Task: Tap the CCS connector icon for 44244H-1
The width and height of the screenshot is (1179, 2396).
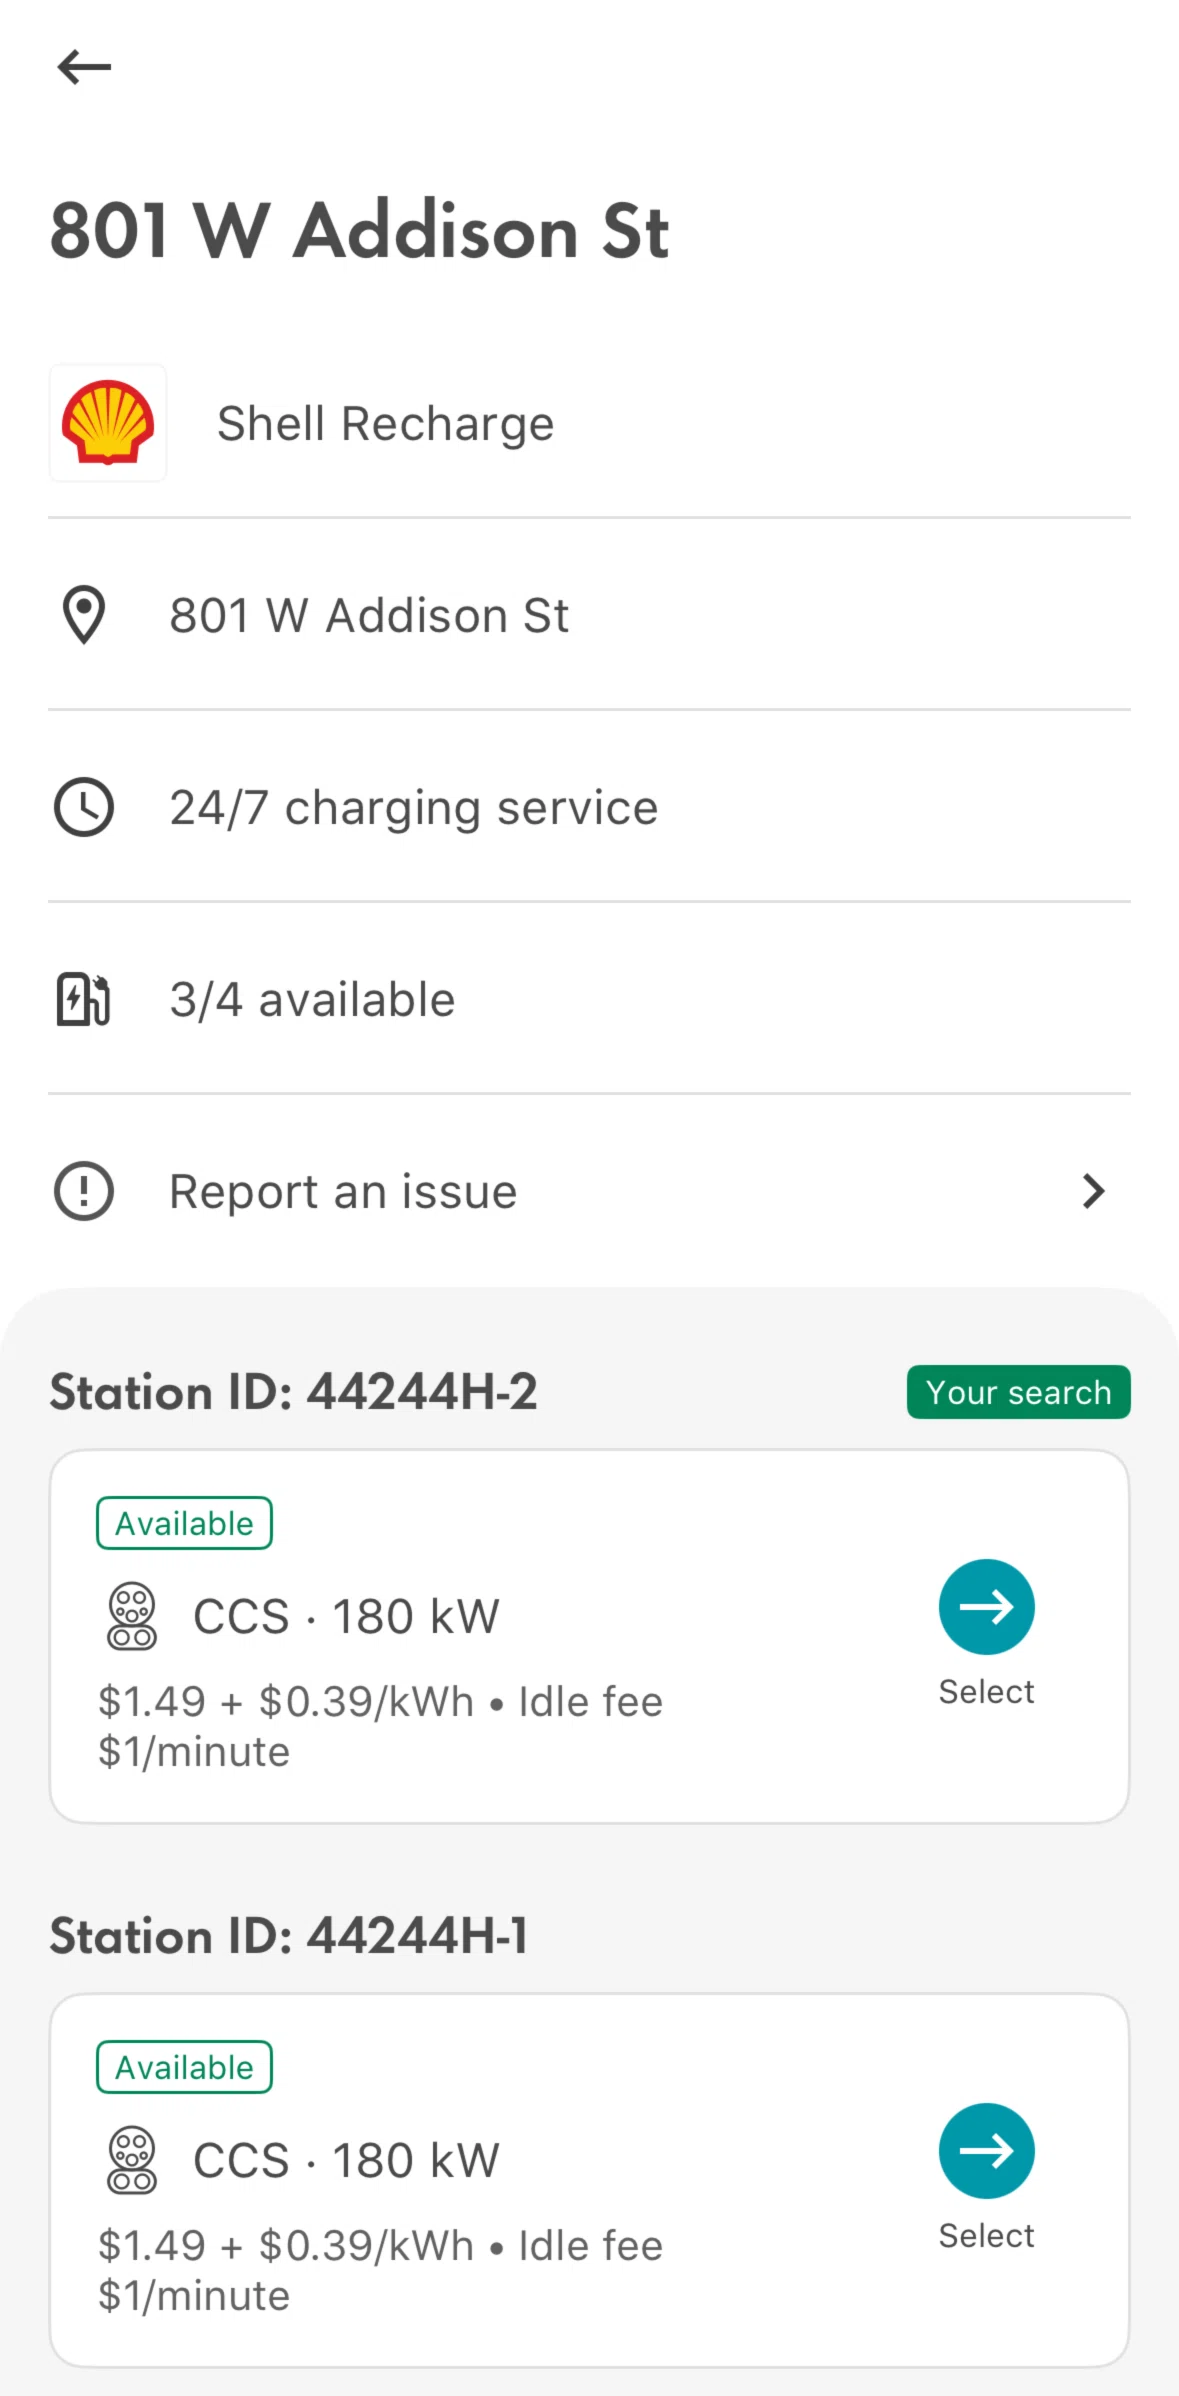Action: [132, 2159]
